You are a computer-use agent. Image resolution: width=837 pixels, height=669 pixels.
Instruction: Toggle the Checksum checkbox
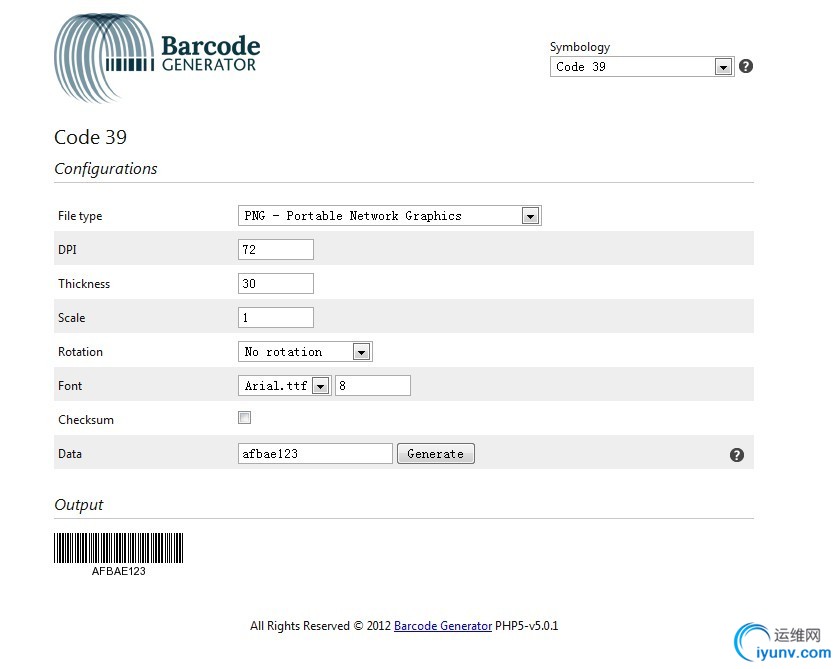point(244,418)
